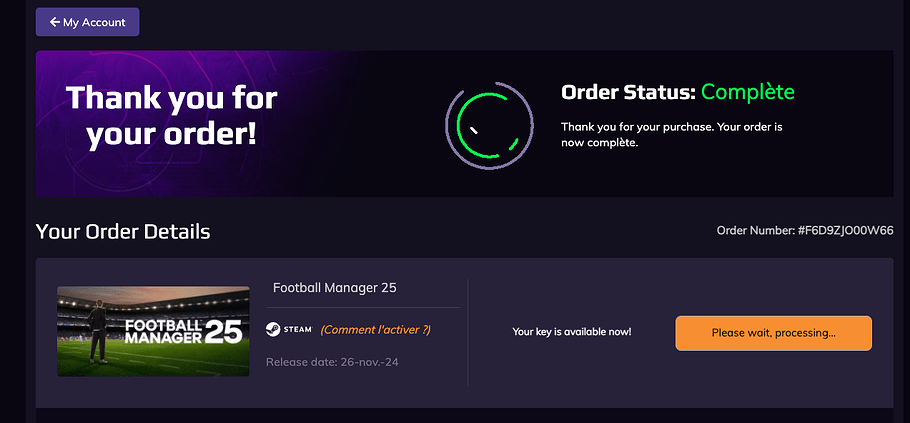Click the Steam logo icon
The height and width of the screenshot is (423, 910).
(x=273, y=330)
